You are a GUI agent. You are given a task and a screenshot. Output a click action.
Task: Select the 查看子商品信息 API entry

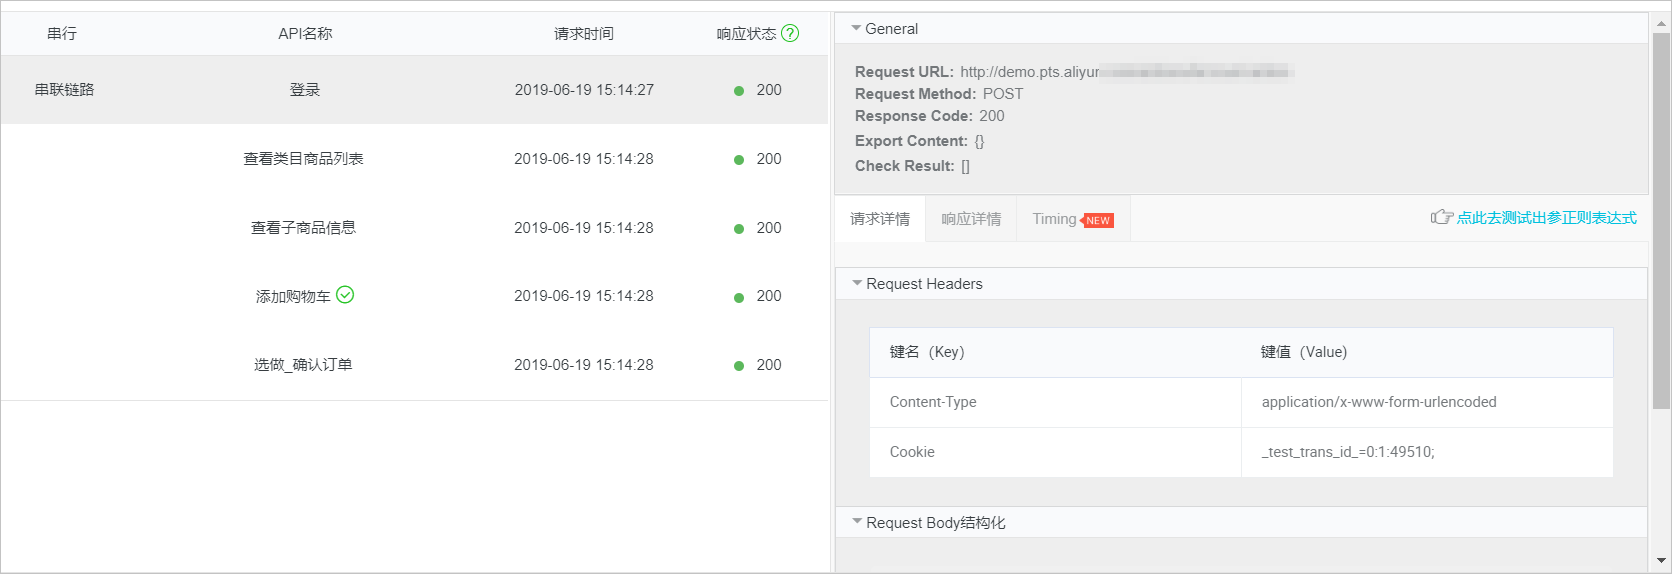[304, 228]
